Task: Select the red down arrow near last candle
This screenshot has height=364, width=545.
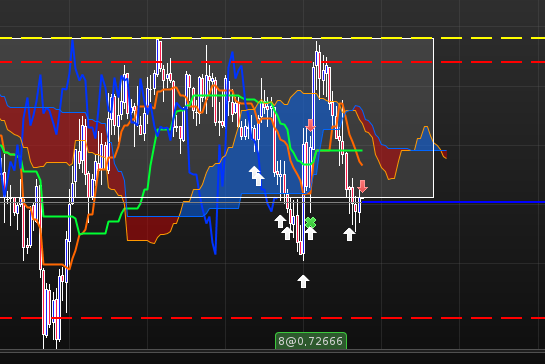Action: tap(362, 186)
